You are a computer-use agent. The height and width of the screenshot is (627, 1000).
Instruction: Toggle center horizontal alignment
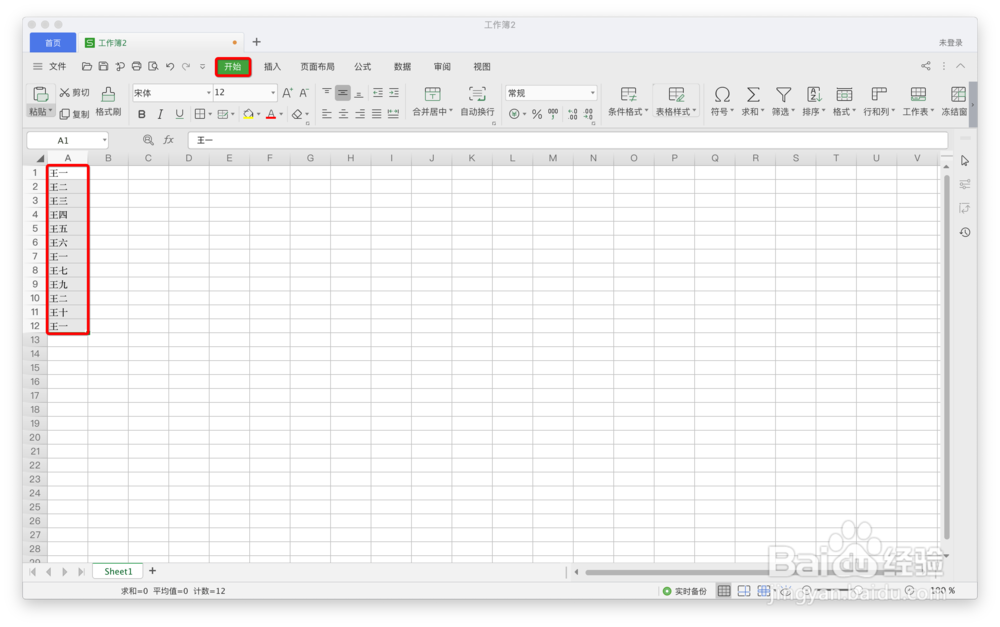coord(343,114)
